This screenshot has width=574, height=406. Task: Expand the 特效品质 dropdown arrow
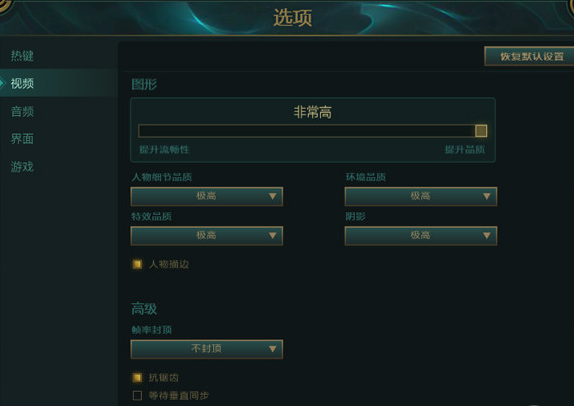(x=272, y=235)
